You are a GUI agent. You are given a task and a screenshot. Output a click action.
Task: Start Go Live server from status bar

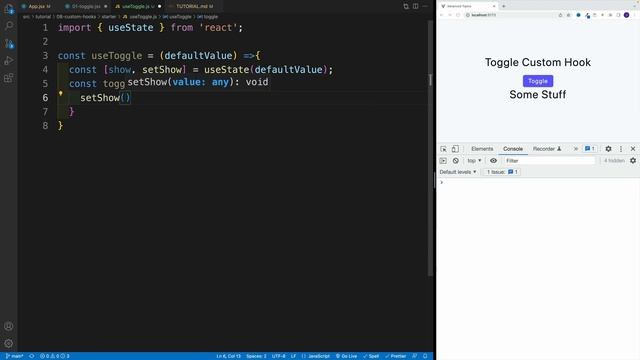click(x=346, y=356)
